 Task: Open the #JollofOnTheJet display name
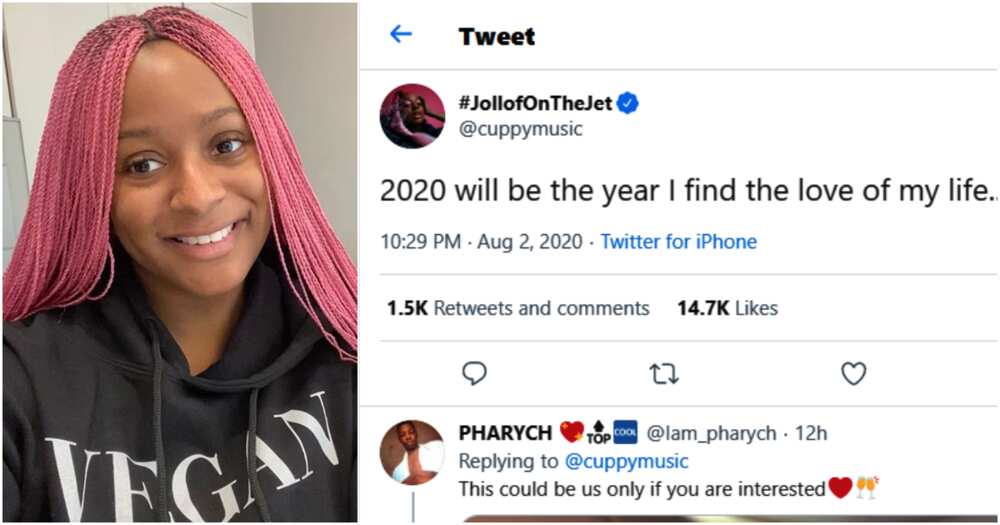(x=535, y=103)
